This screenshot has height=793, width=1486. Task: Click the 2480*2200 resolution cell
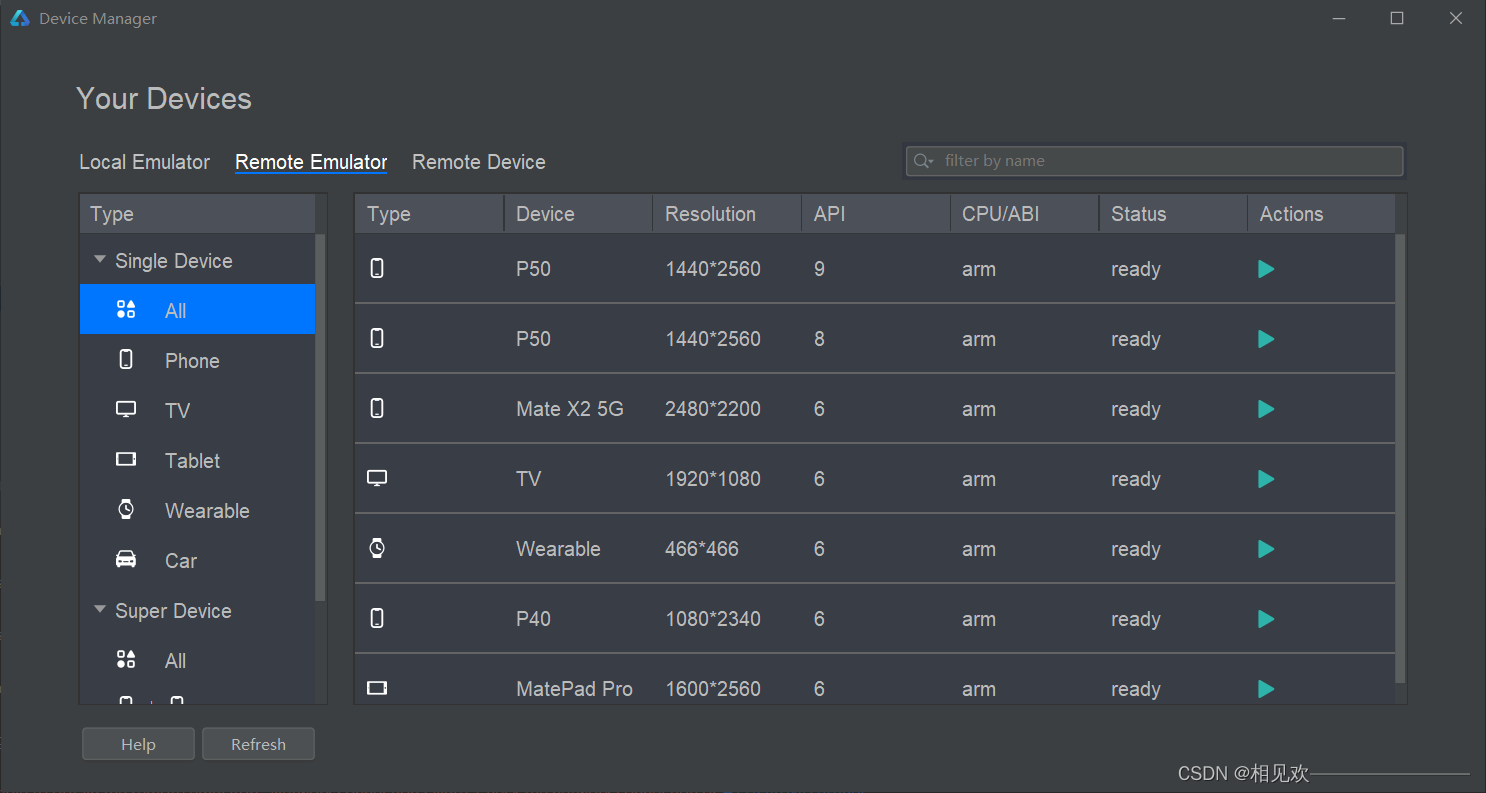(x=713, y=409)
